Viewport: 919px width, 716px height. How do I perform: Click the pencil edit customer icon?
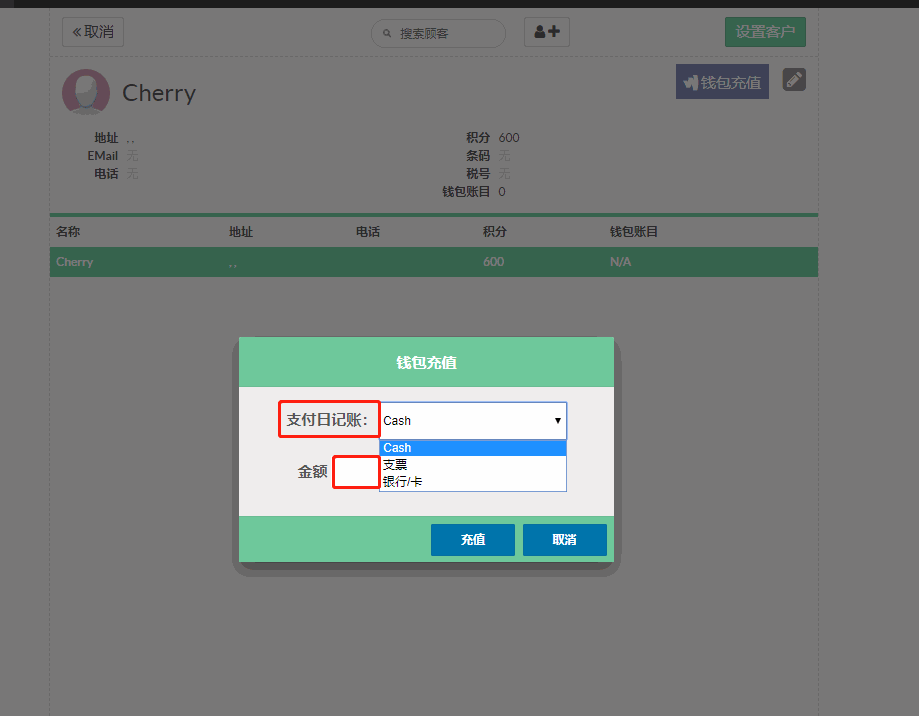[x=794, y=80]
